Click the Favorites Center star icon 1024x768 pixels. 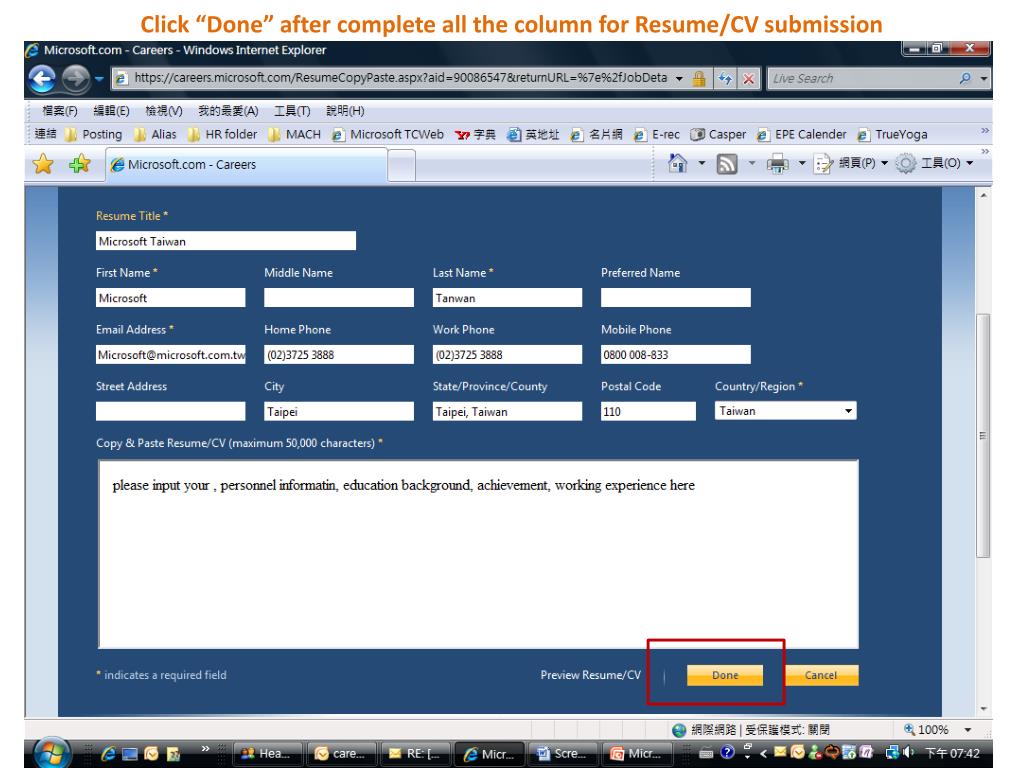43,164
